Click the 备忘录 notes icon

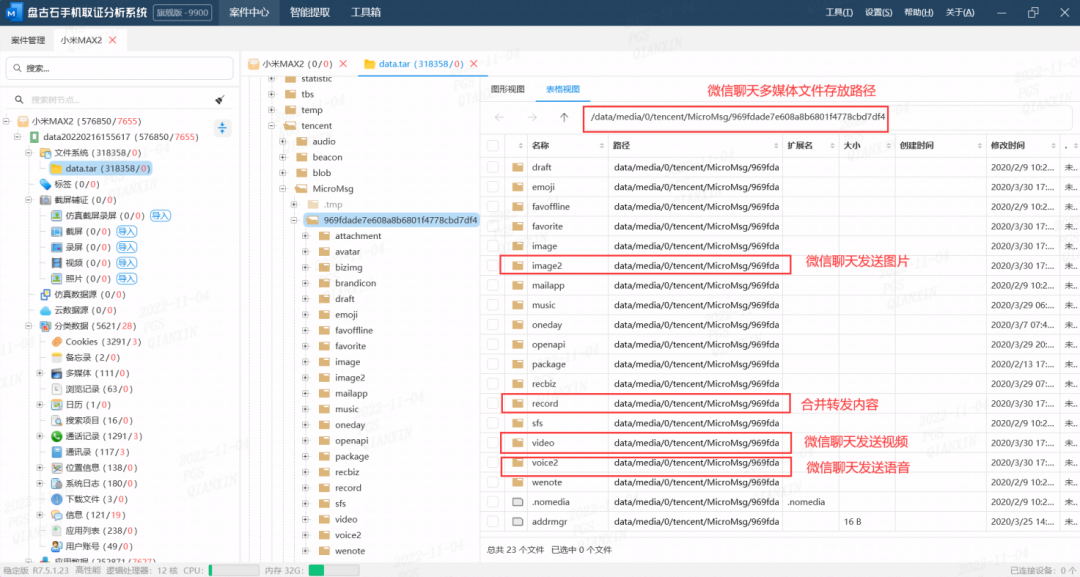[x=56, y=357]
